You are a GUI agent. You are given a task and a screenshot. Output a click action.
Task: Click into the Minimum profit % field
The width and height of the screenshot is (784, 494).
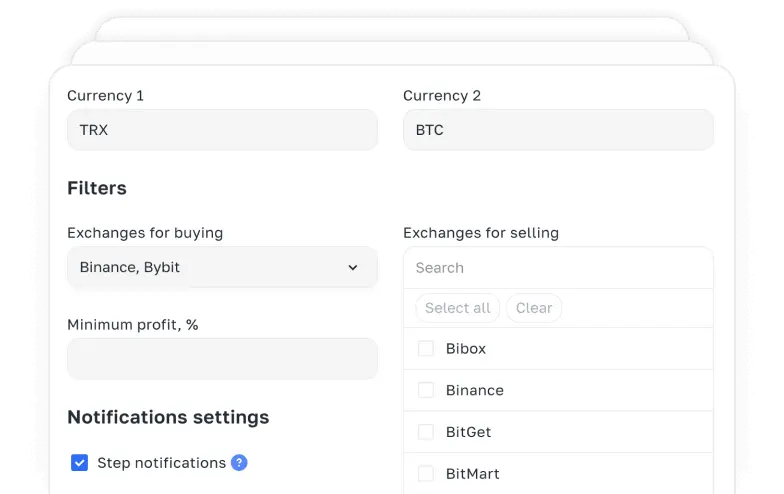[x=221, y=358]
